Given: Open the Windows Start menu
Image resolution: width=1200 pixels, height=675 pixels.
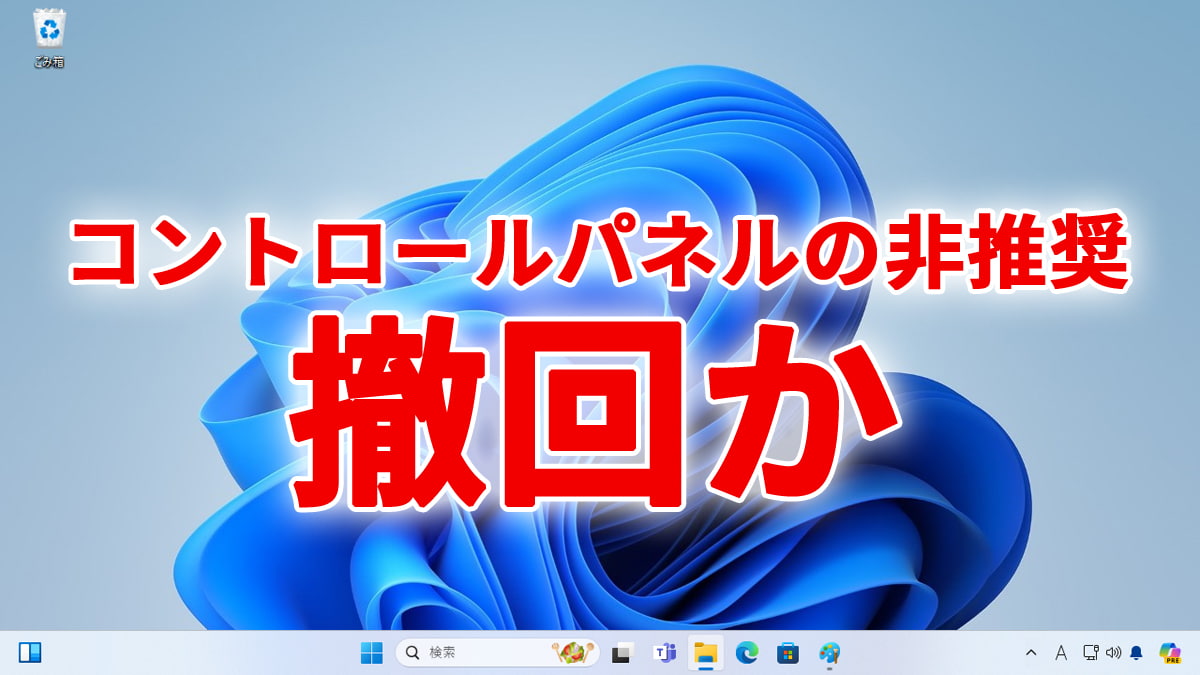Looking at the screenshot, I should click(x=371, y=653).
